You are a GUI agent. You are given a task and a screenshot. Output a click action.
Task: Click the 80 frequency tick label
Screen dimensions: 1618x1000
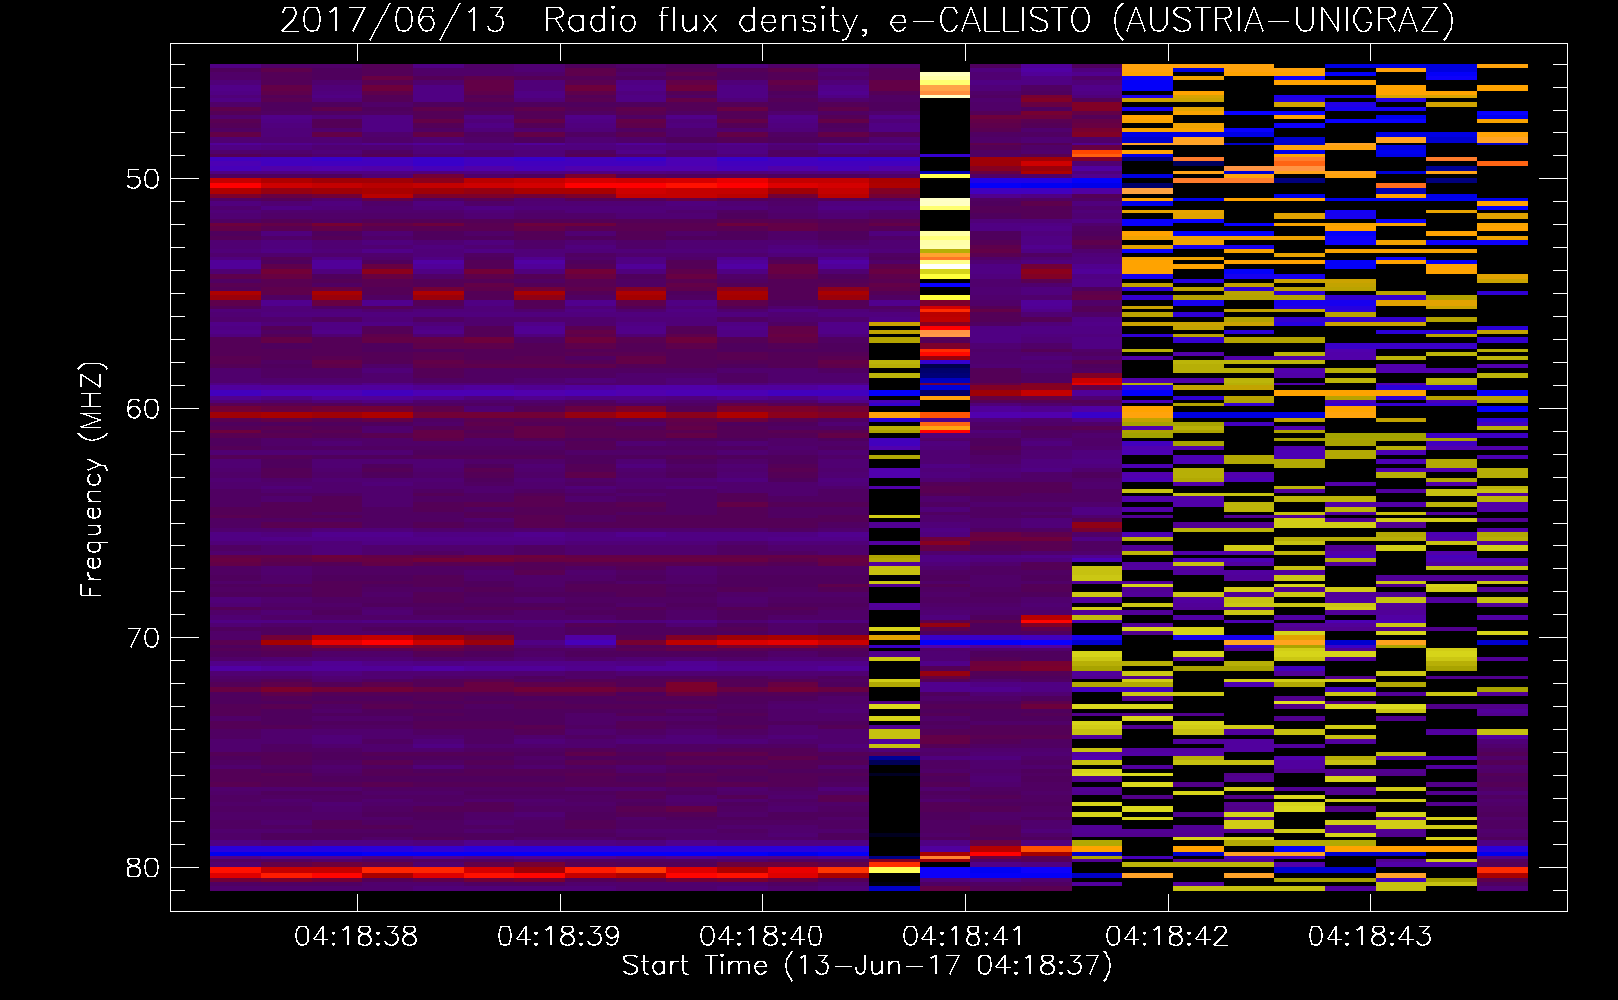tap(143, 867)
